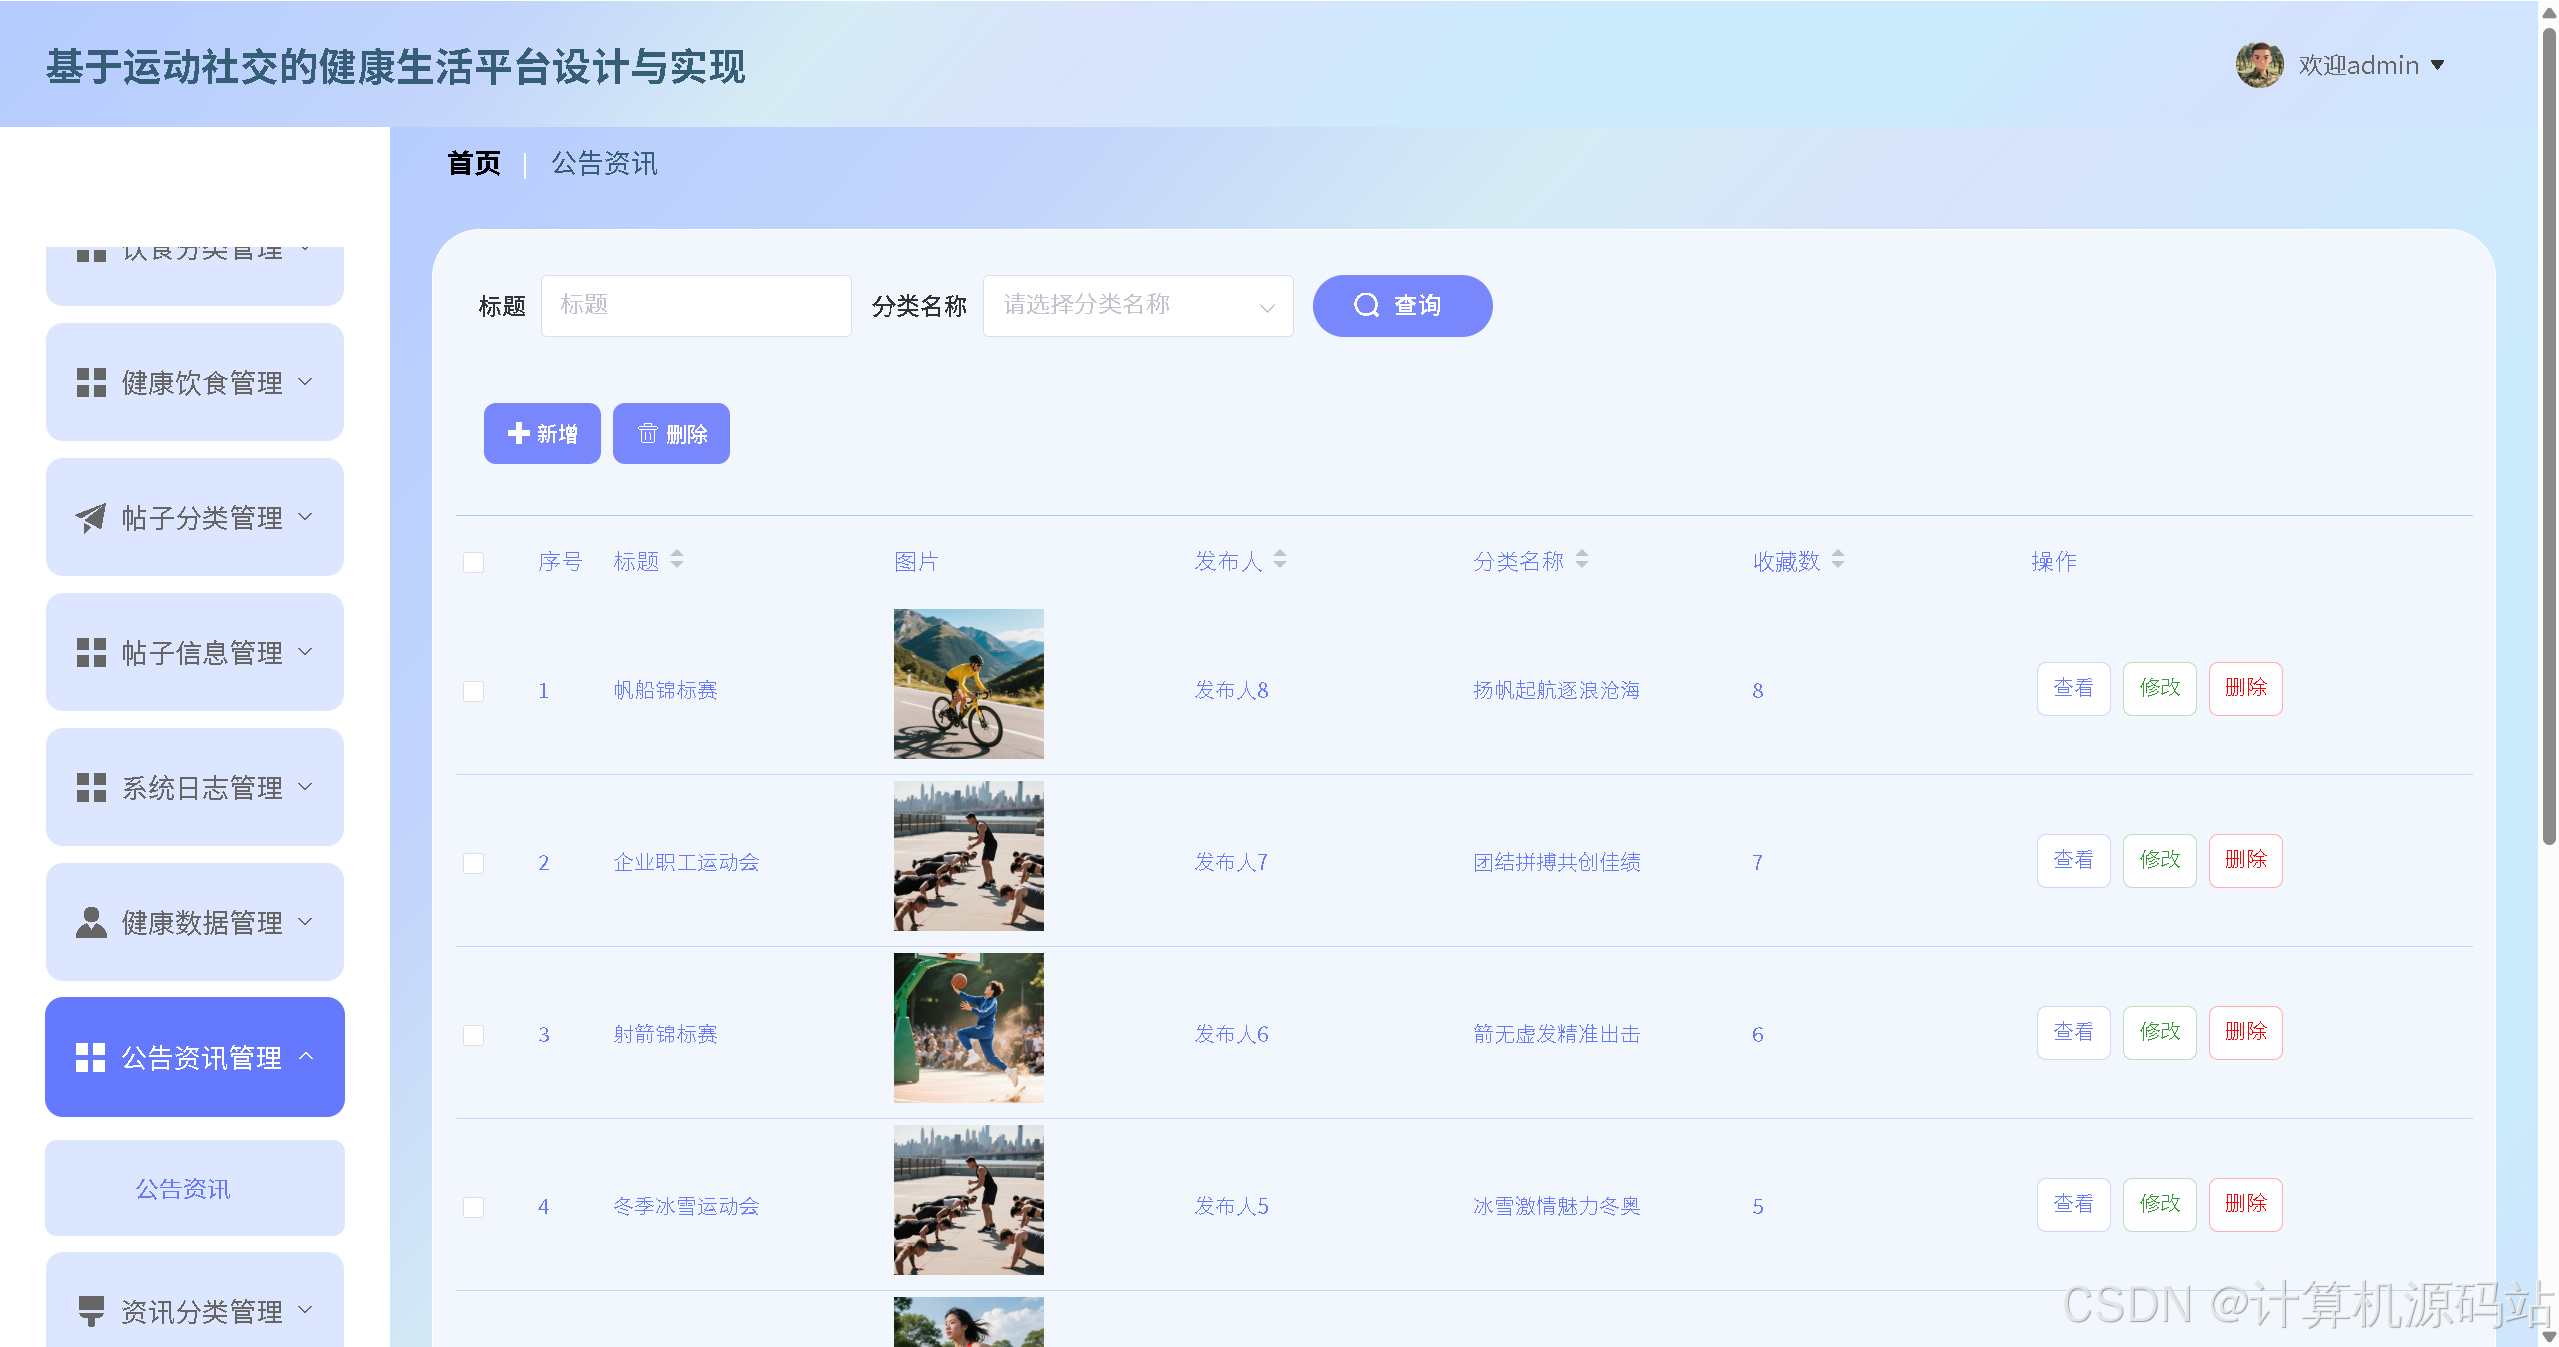Expand 帖子分类管理 menu chevron
This screenshot has width=2559, height=1347.
pos(306,516)
